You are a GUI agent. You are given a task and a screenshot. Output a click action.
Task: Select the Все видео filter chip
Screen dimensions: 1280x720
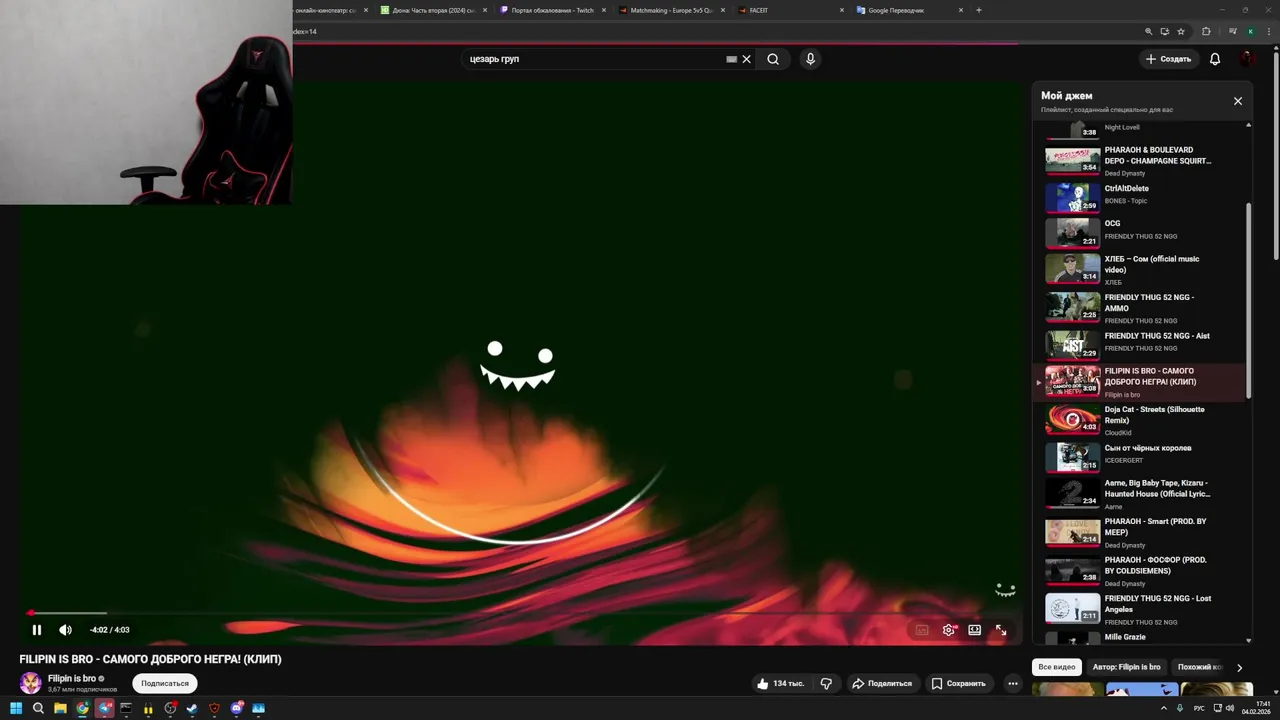click(x=1057, y=667)
